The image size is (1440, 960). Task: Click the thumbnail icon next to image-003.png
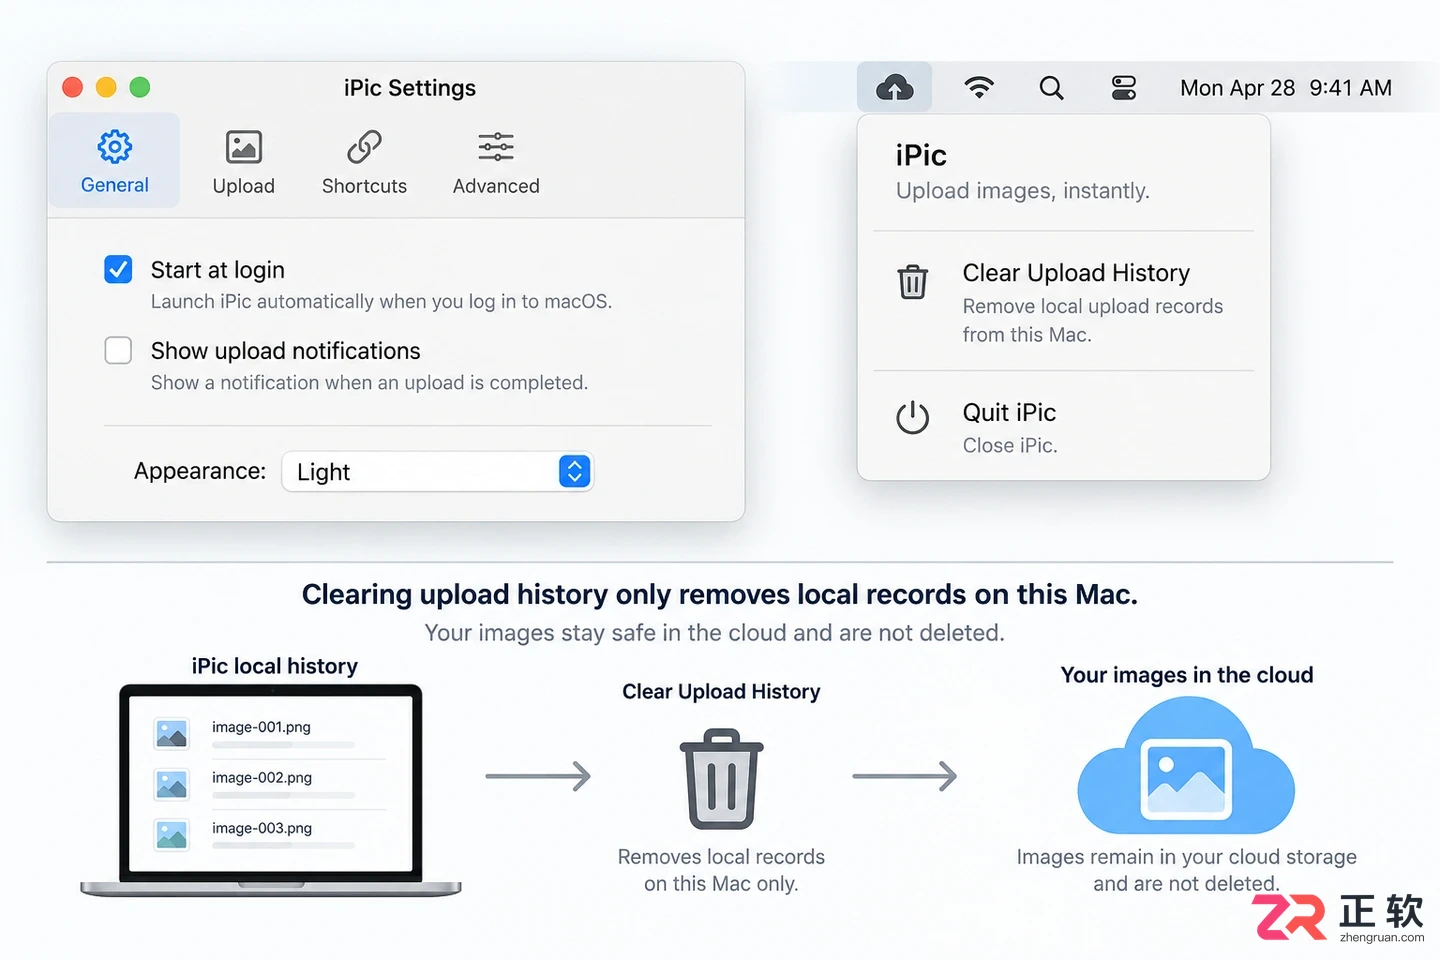tap(172, 834)
